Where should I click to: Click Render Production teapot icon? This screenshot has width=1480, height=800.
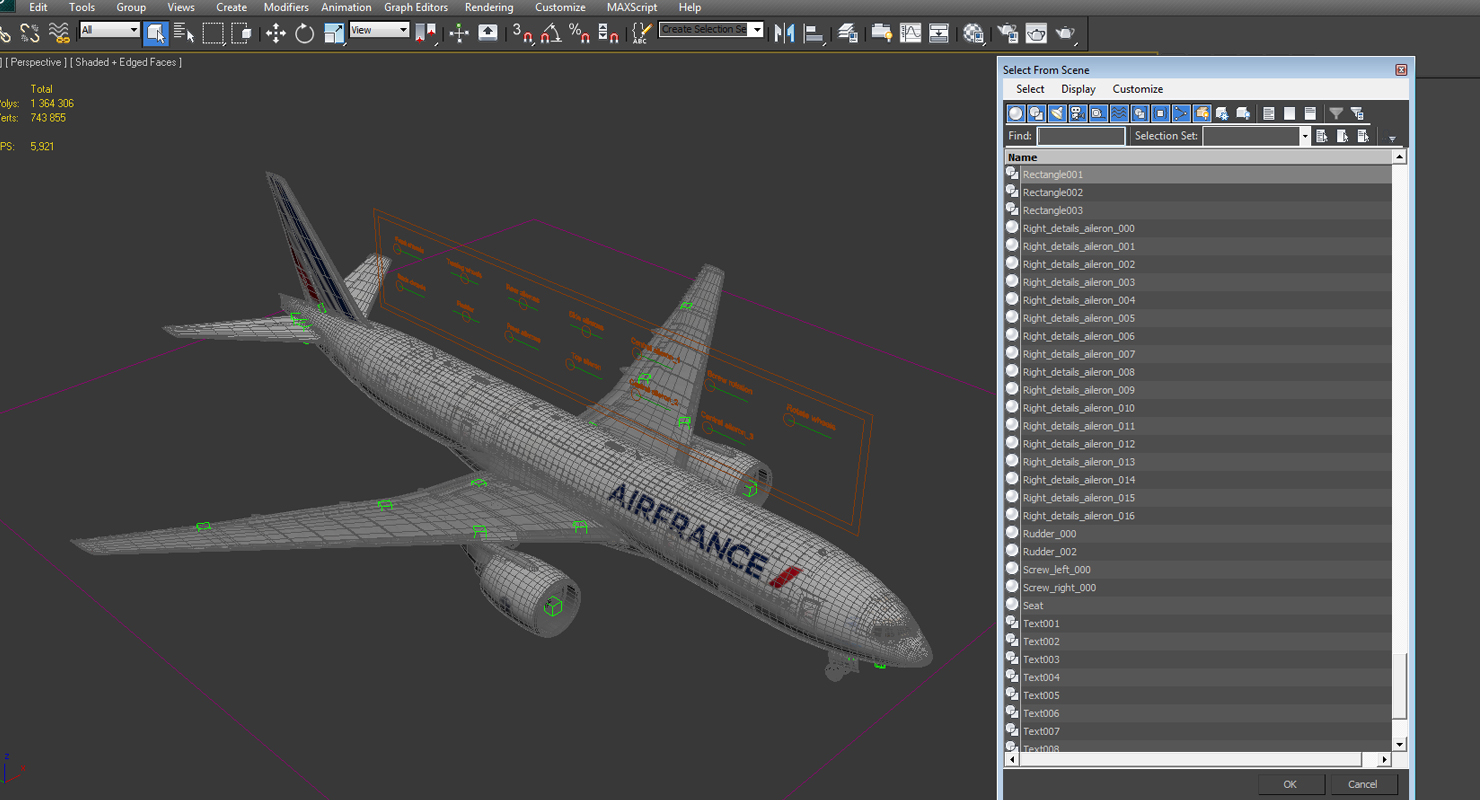[x=1065, y=33]
